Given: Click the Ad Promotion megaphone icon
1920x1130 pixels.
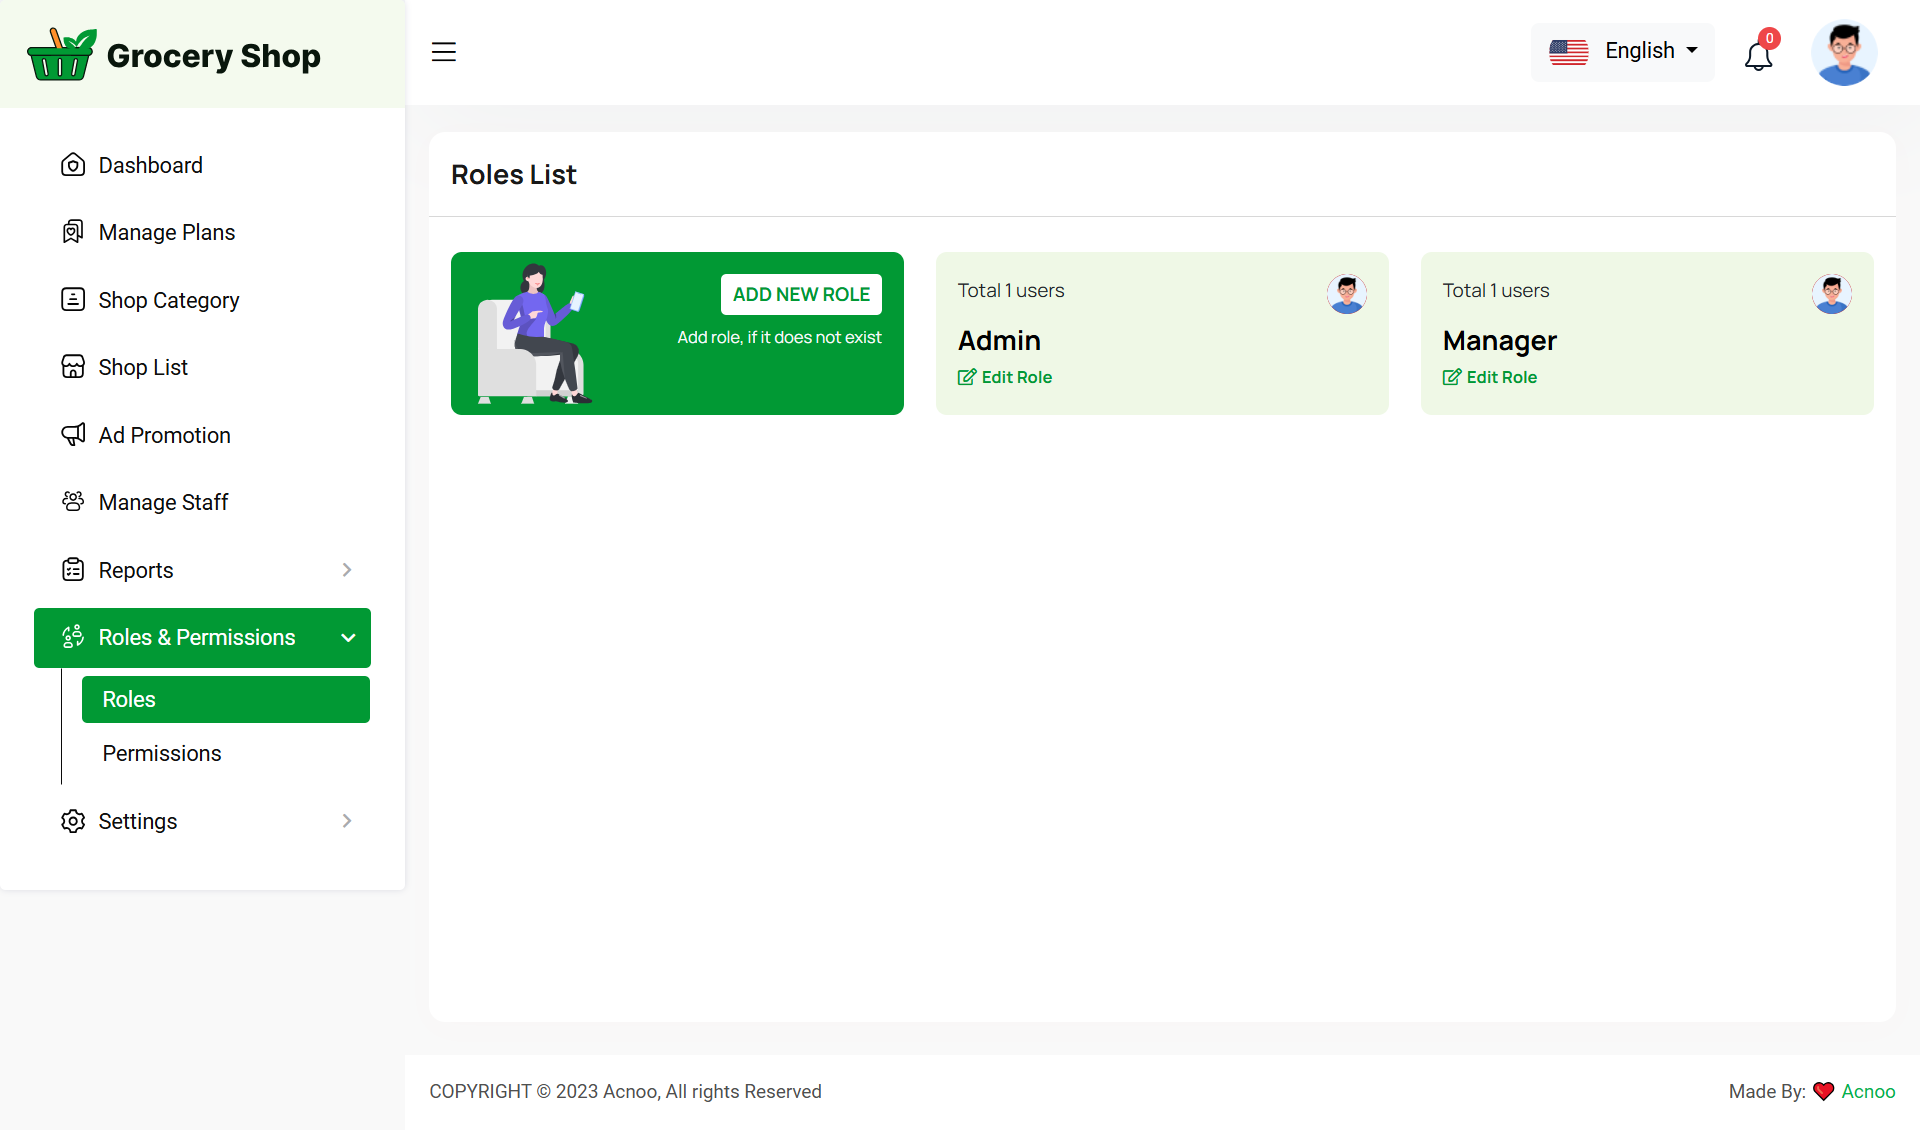Looking at the screenshot, I should [x=73, y=435].
